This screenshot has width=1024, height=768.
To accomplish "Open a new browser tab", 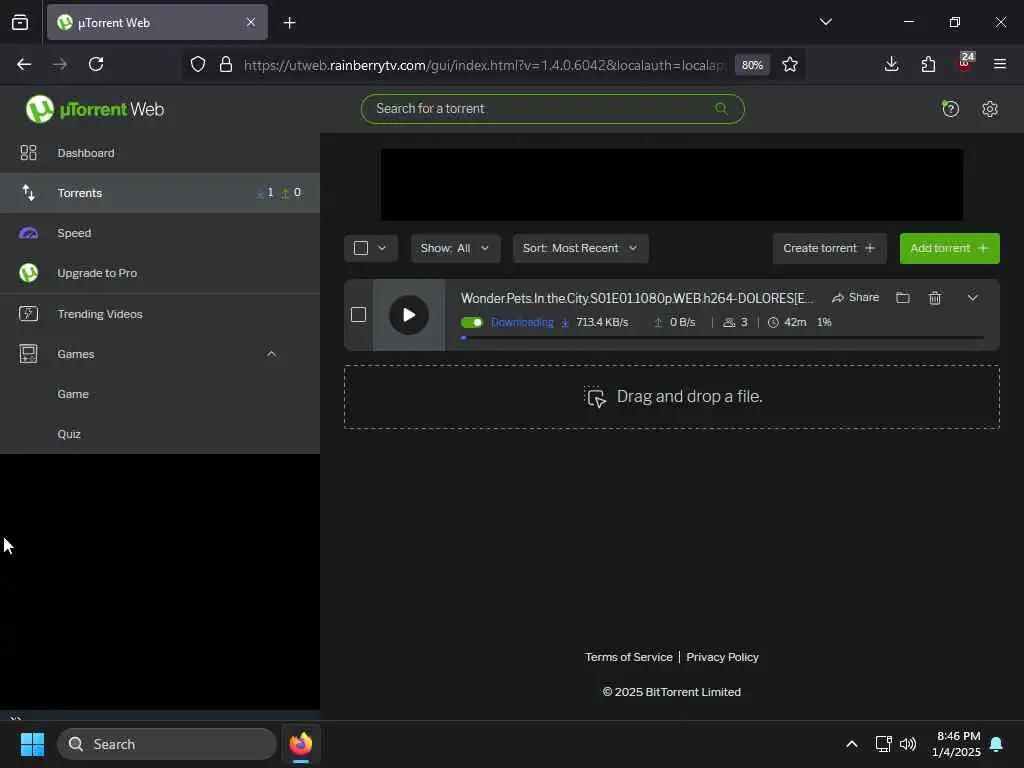I will pos(289,23).
